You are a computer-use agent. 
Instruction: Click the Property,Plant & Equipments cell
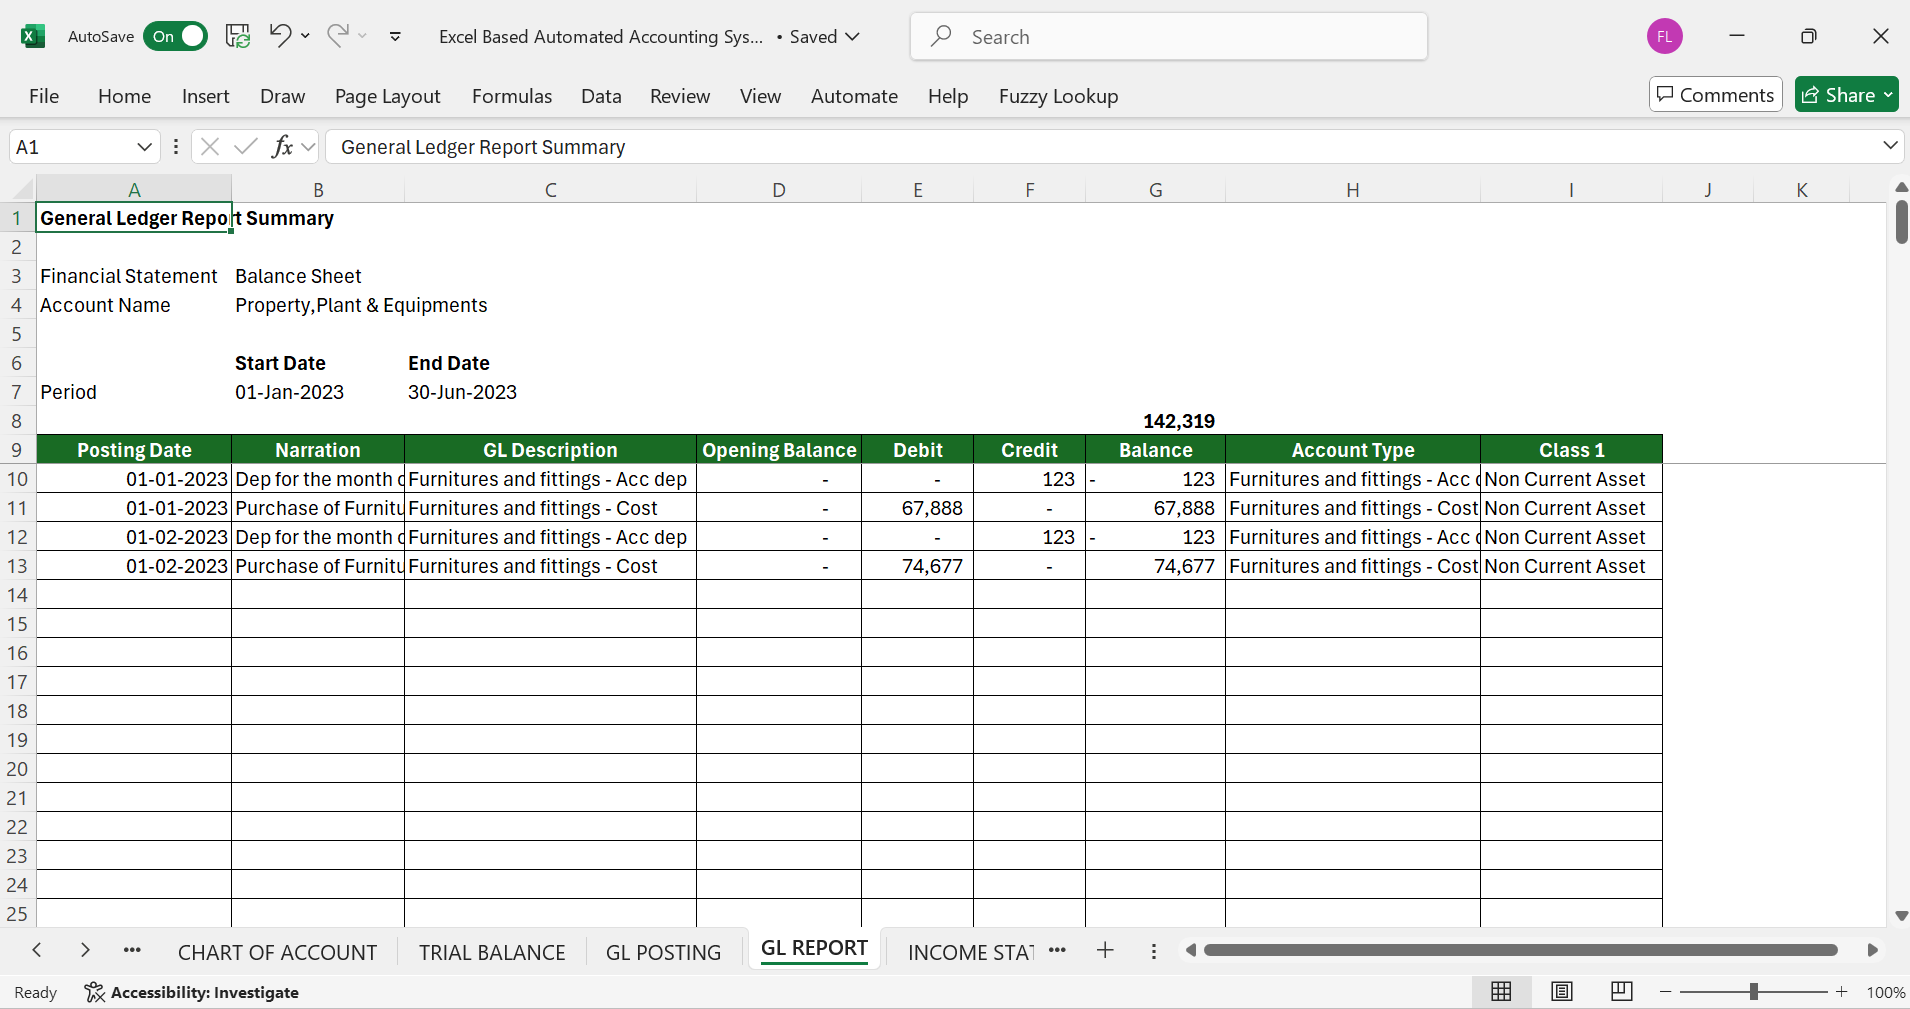[x=361, y=305]
